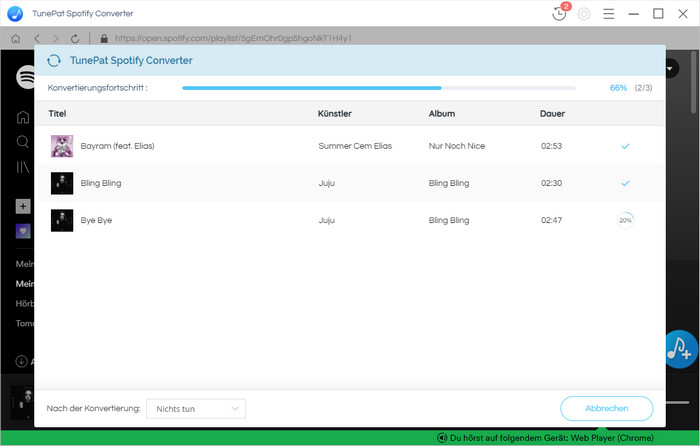
Task: Open the conversion history clock icon
Action: 559,14
